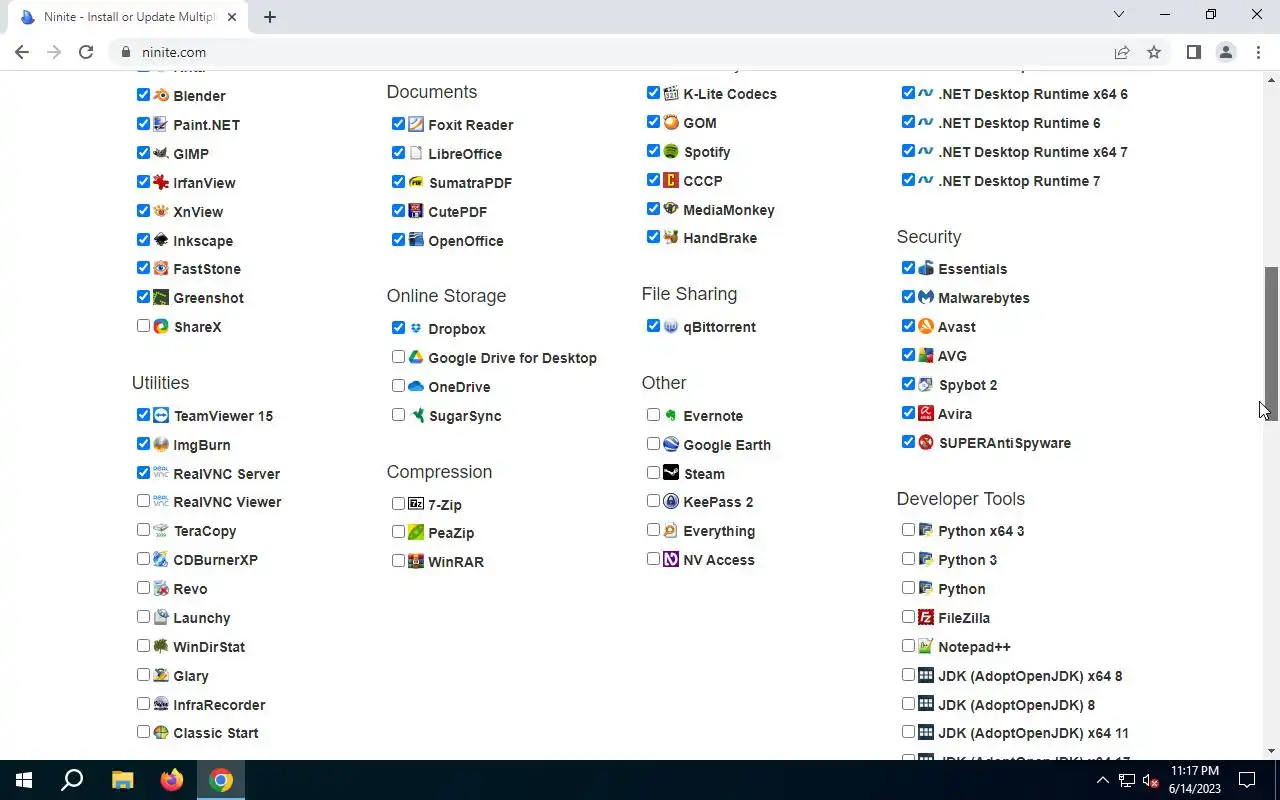The width and height of the screenshot is (1280, 800).
Task: Bookmark this page with star
Action: click(x=1154, y=52)
